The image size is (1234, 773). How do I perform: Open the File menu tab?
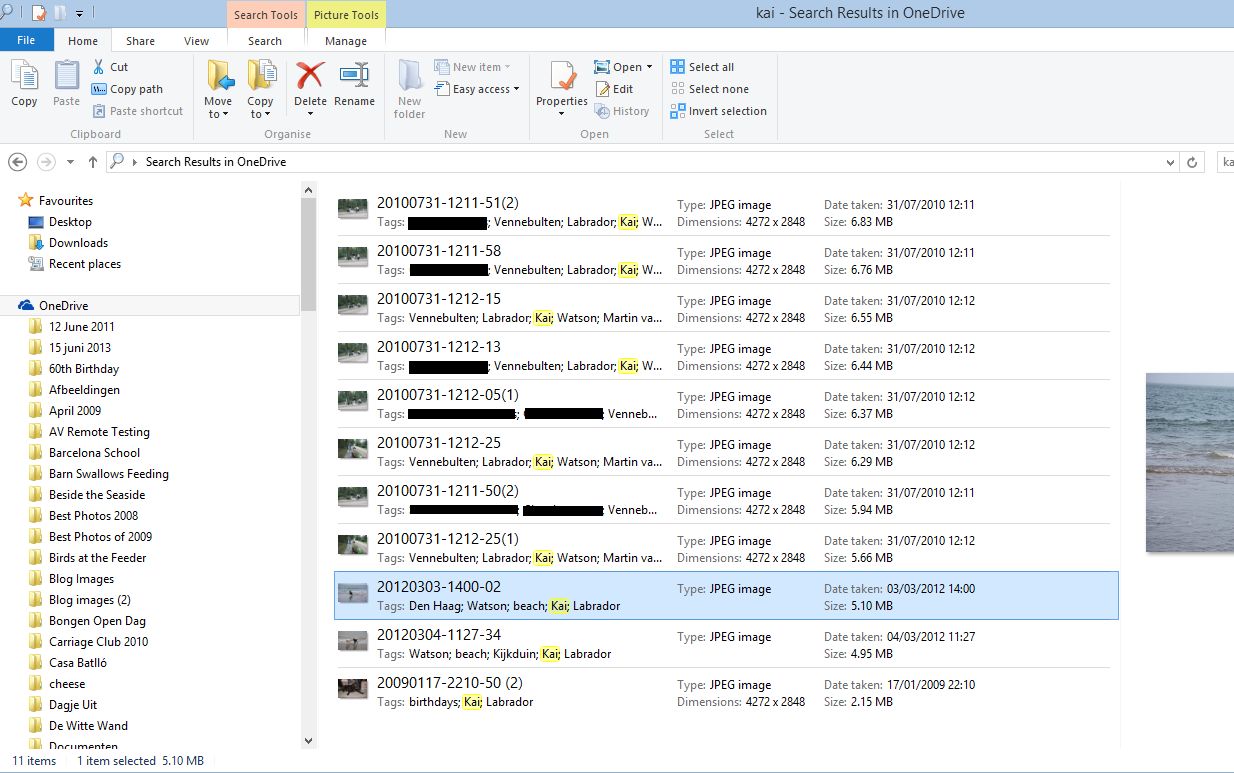[27, 40]
